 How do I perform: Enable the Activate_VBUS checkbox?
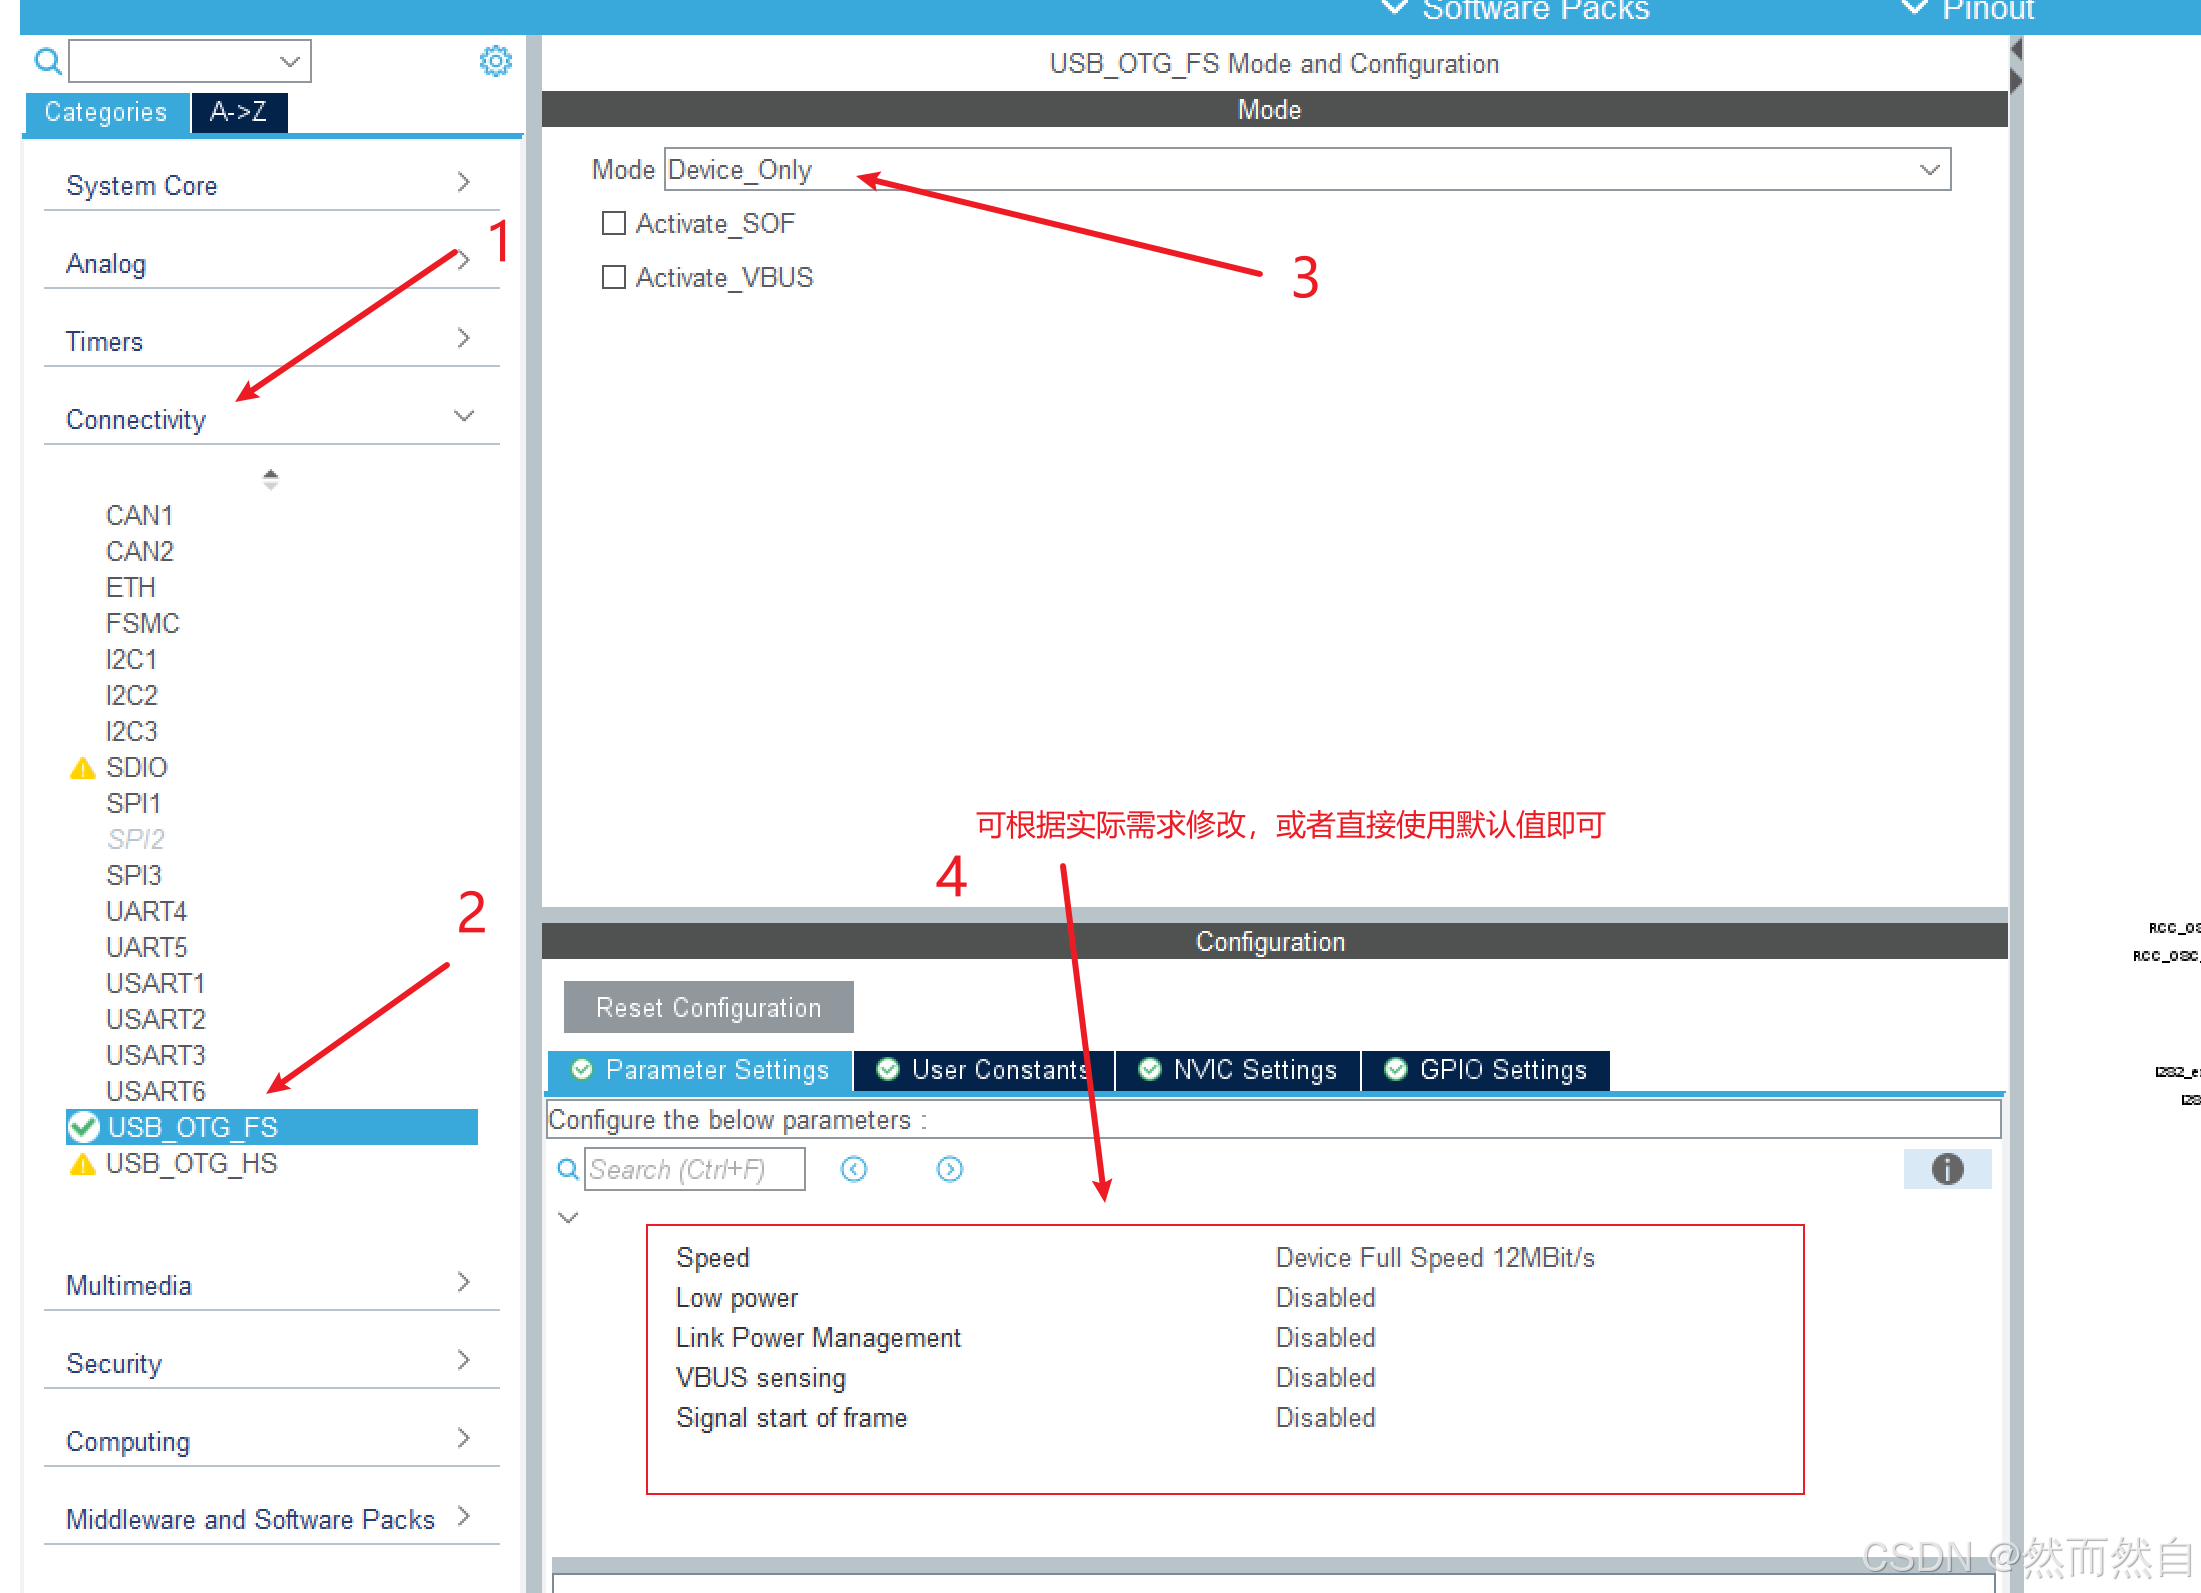tap(614, 277)
